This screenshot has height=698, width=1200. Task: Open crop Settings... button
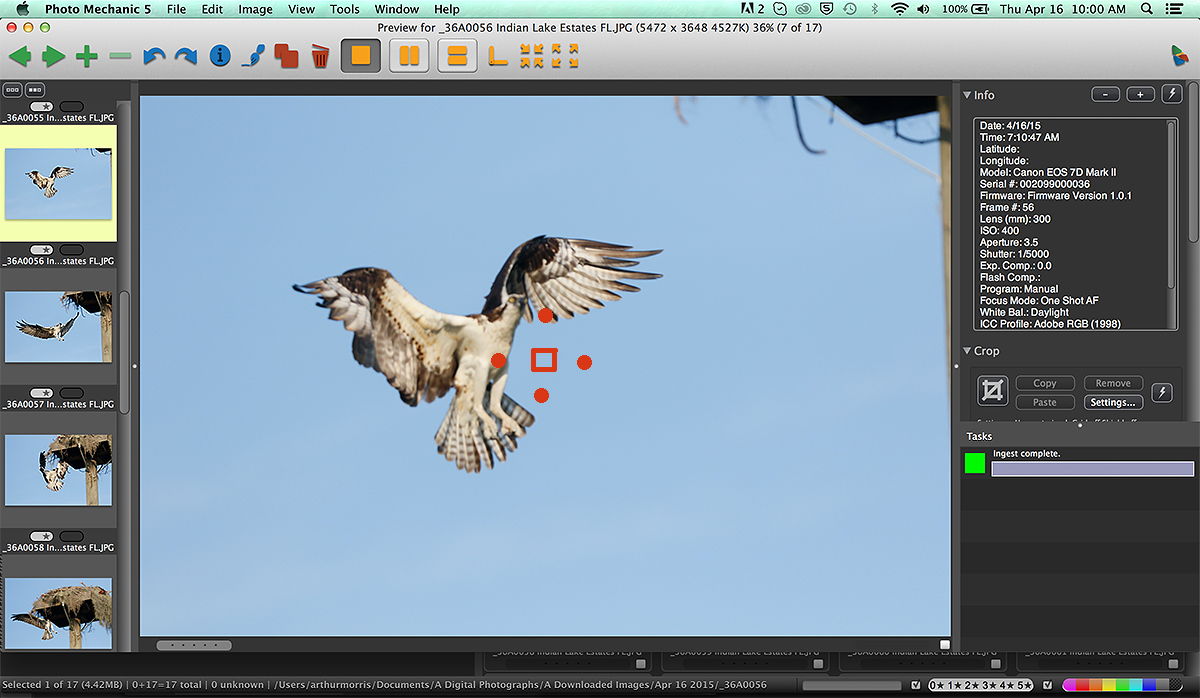pos(1113,402)
